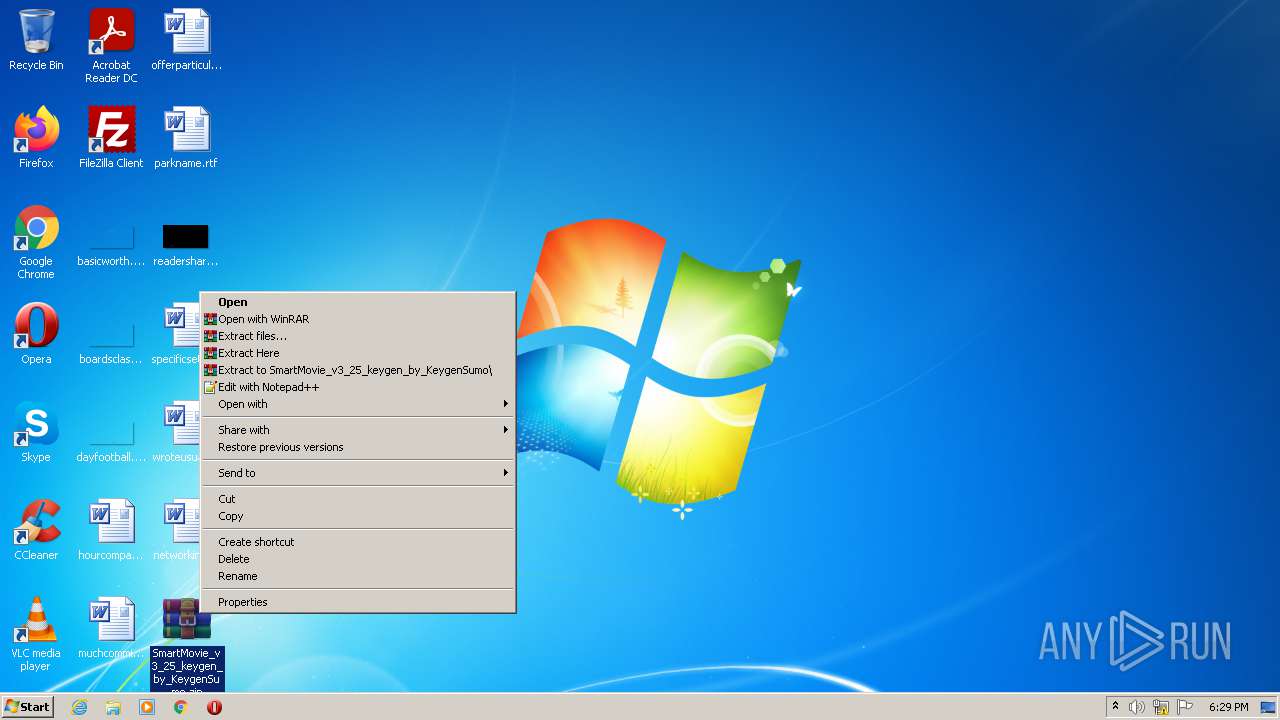Choose Edit with Notepad++
The height and width of the screenshot is (720, 1280).
(358, 387)
